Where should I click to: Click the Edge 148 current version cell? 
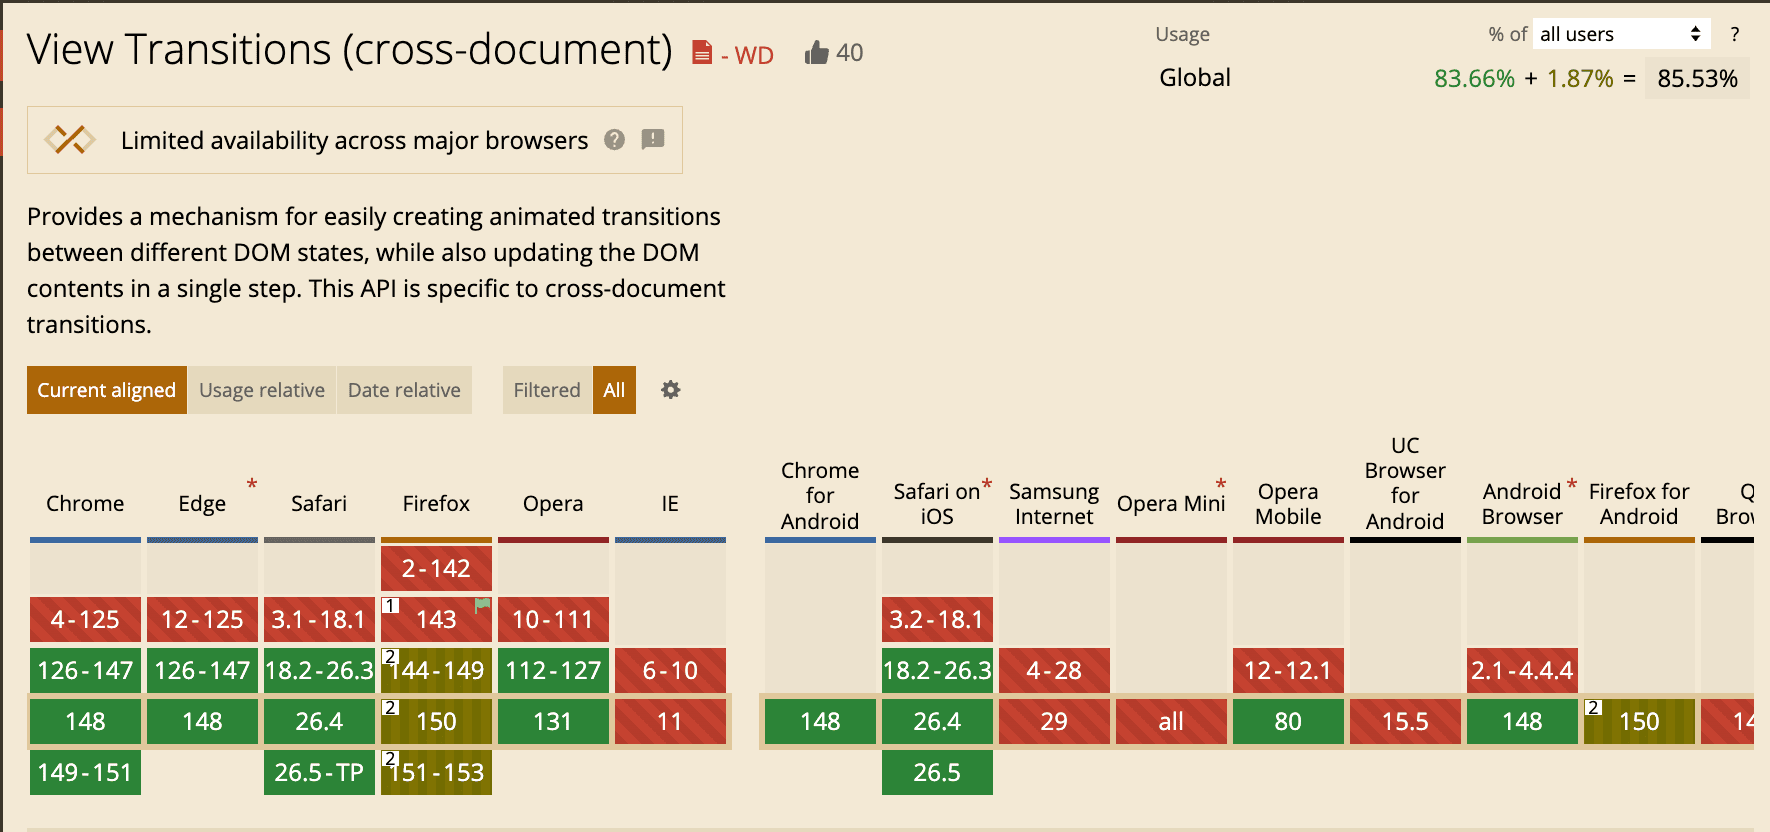click(202, 722)
